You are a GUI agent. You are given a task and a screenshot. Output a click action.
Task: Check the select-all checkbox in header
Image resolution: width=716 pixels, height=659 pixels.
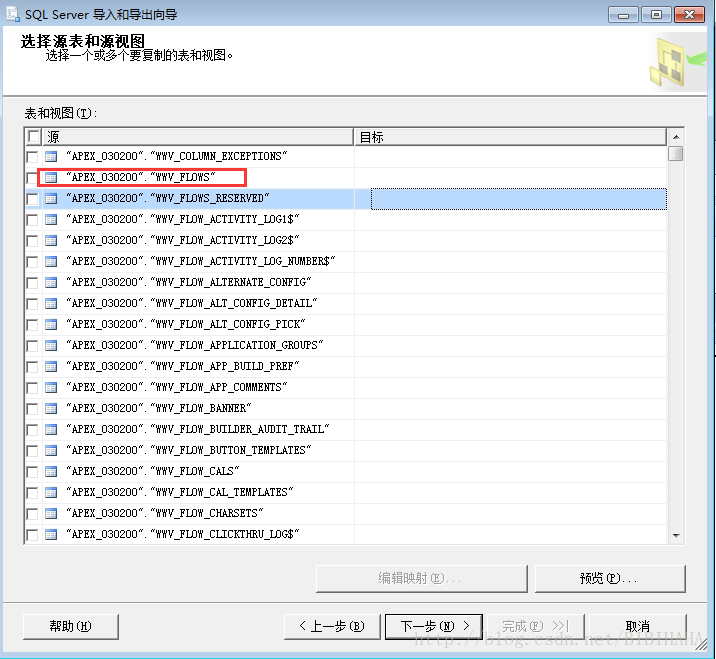tap(33, 137)
